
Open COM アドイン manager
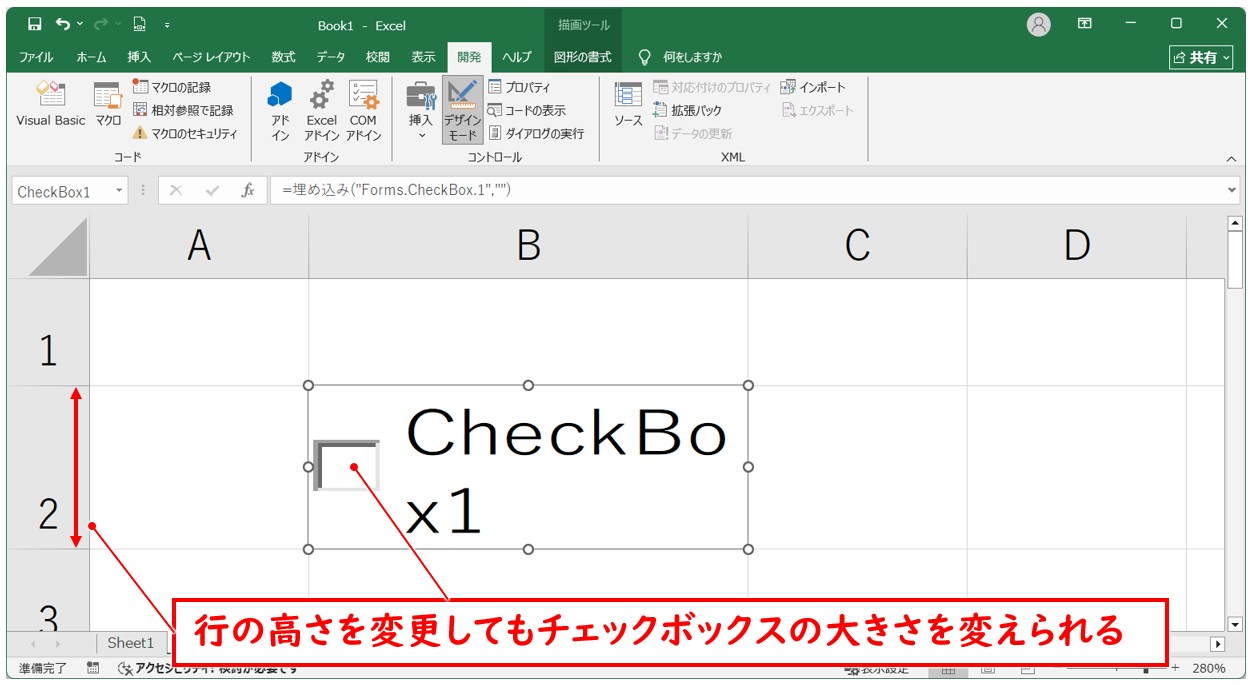363,110
